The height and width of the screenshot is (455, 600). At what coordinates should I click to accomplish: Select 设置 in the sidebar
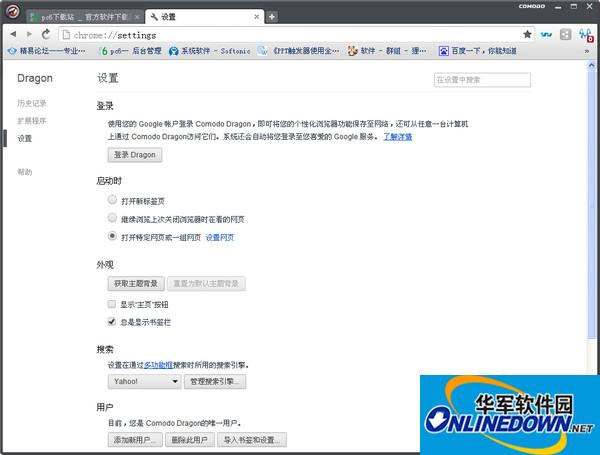point(24,139)
